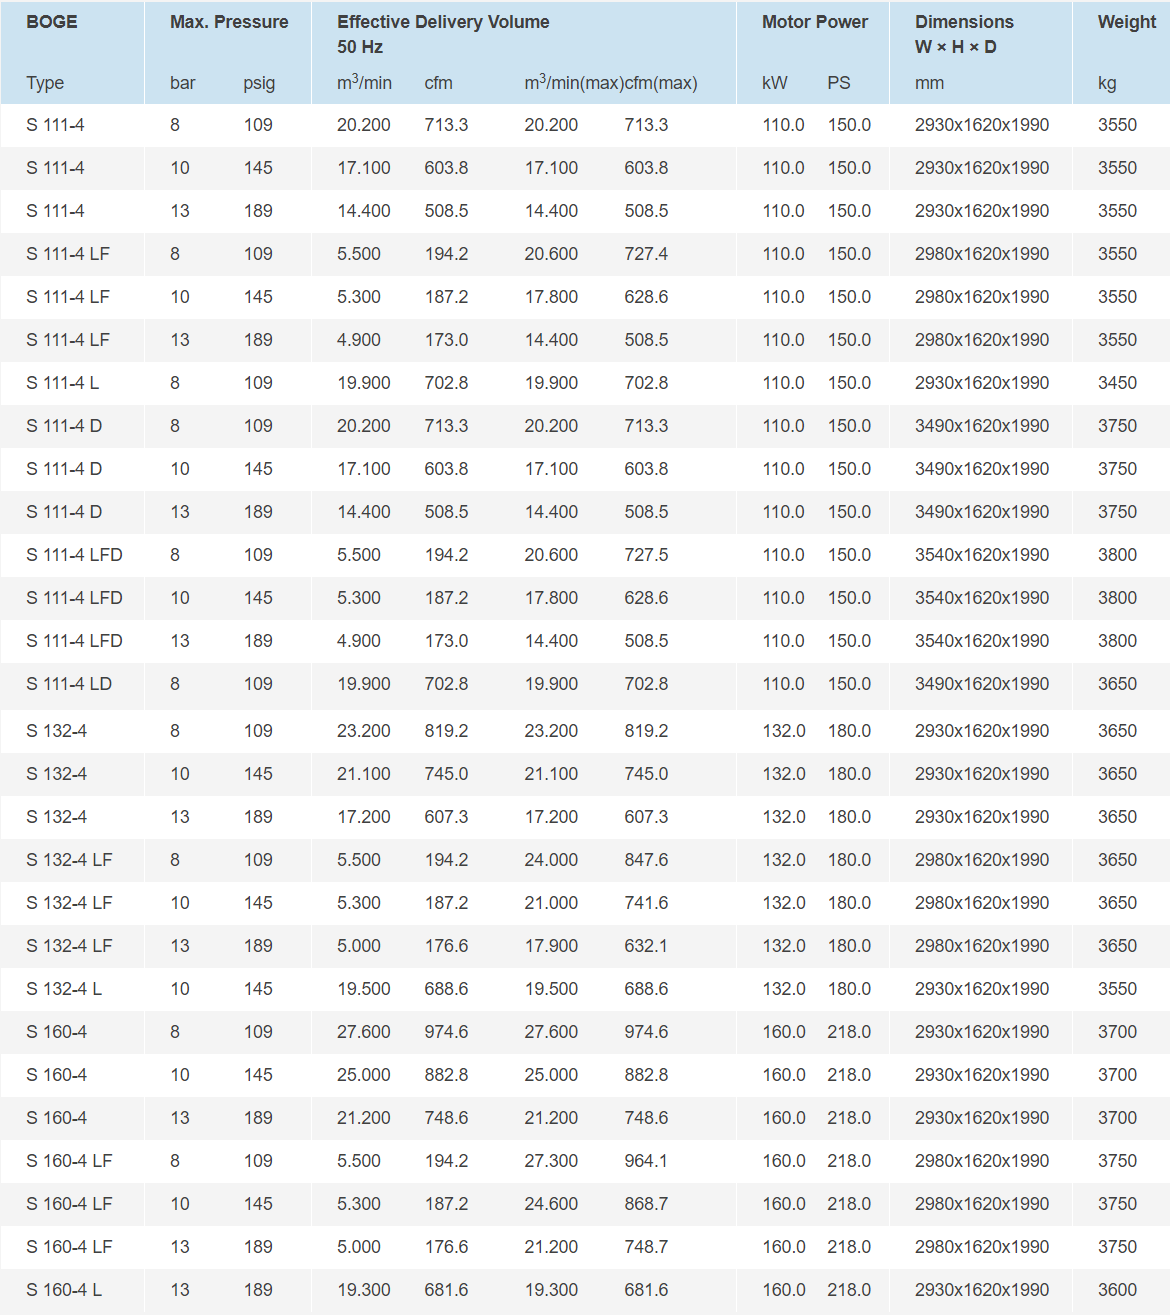Click the max volume value "17.900"

551,946
